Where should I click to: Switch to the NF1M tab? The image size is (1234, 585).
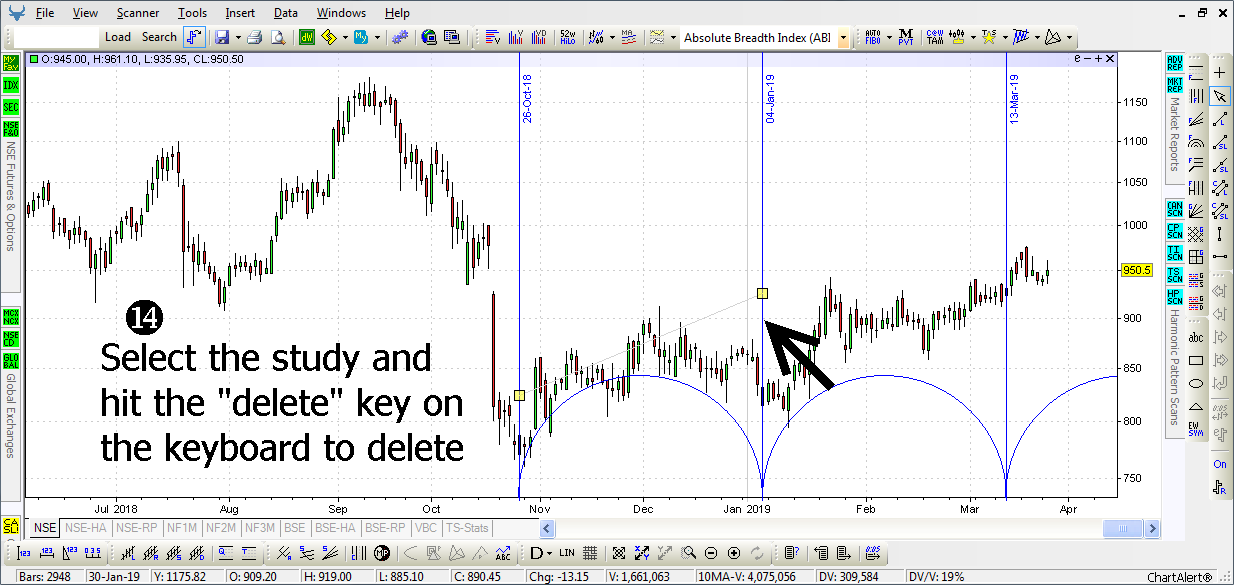click(x=182, y=528)
